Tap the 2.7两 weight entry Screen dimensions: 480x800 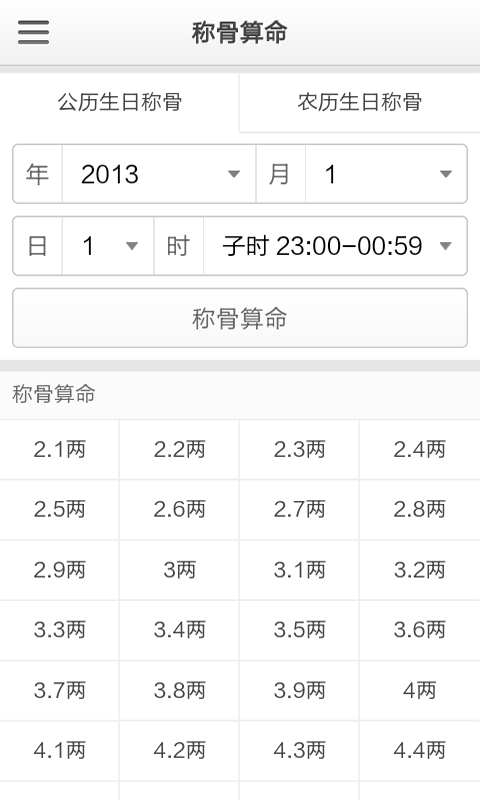(299, 510)
